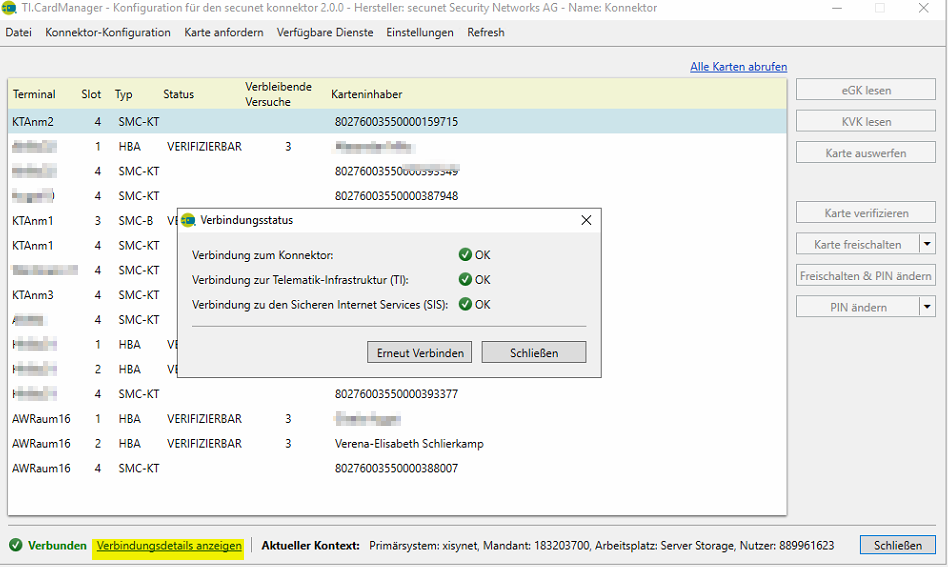Viewport: 948px width, 567px height.
Task: Click the green checkmark for Sichere Internet Services
Action: (x=465, y=305)
